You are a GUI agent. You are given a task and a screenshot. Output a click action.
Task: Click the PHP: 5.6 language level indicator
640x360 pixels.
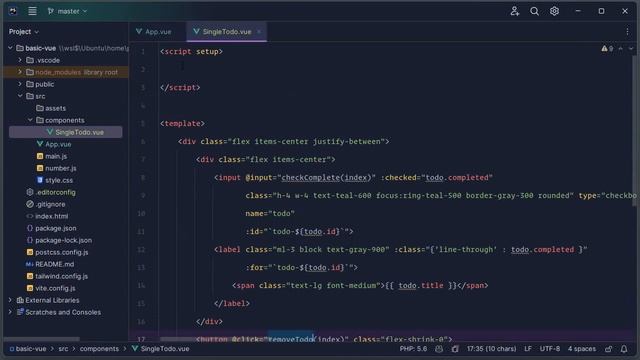tap(413, 349)
